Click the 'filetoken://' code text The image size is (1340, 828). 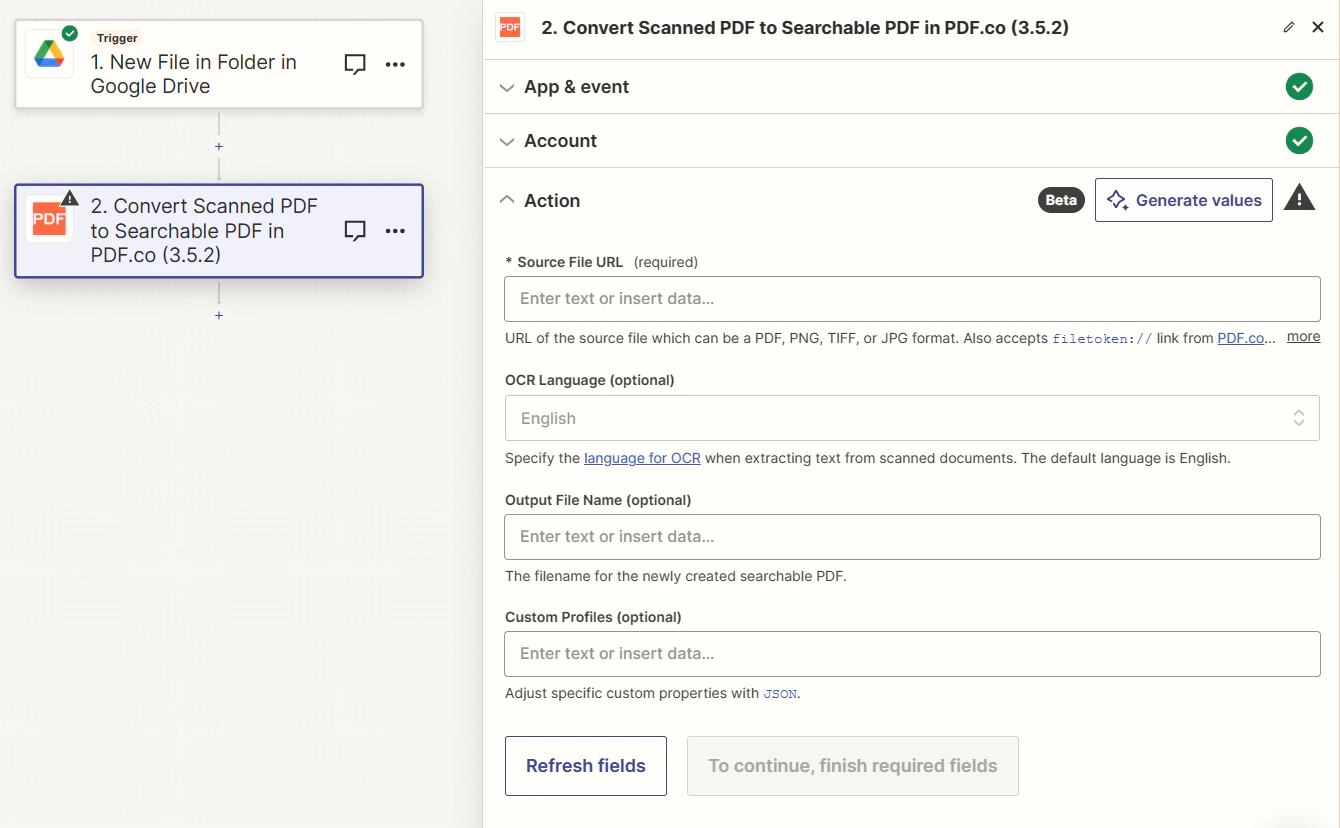1102,339
